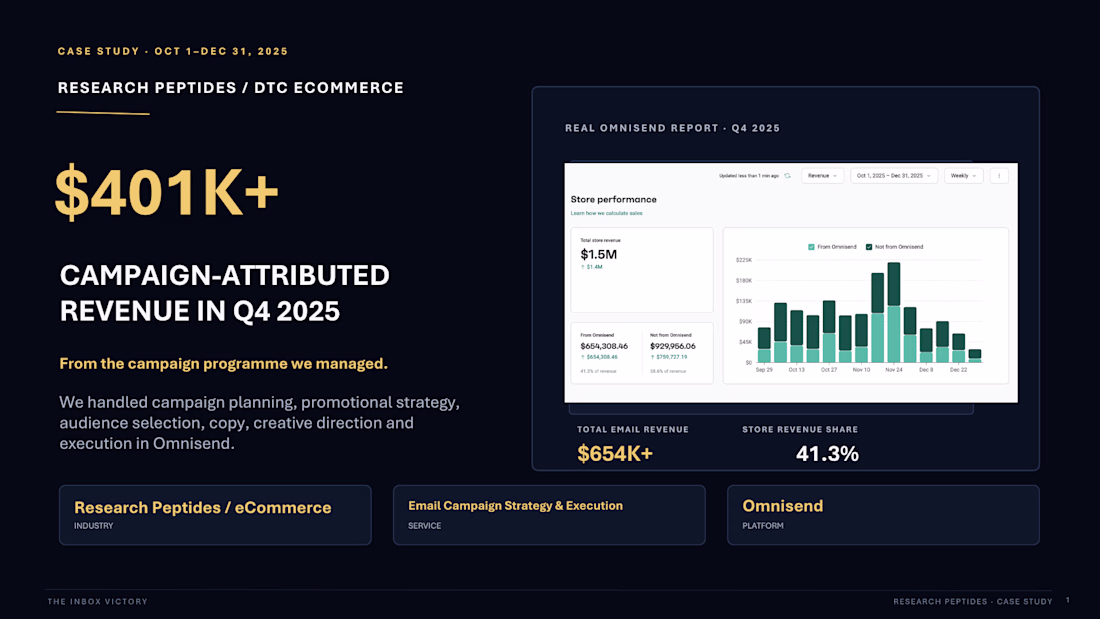This screenshot has width=1100, height=619.
Task: Select the $654,308.46 From Omnisend amount
Action: pyautogui.click(x=604, y=346)
